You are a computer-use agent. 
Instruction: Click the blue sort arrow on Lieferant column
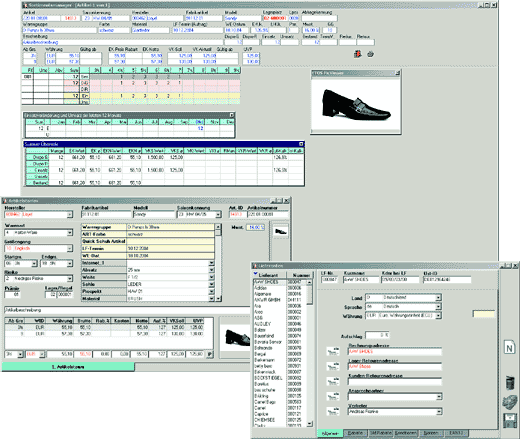256,274
